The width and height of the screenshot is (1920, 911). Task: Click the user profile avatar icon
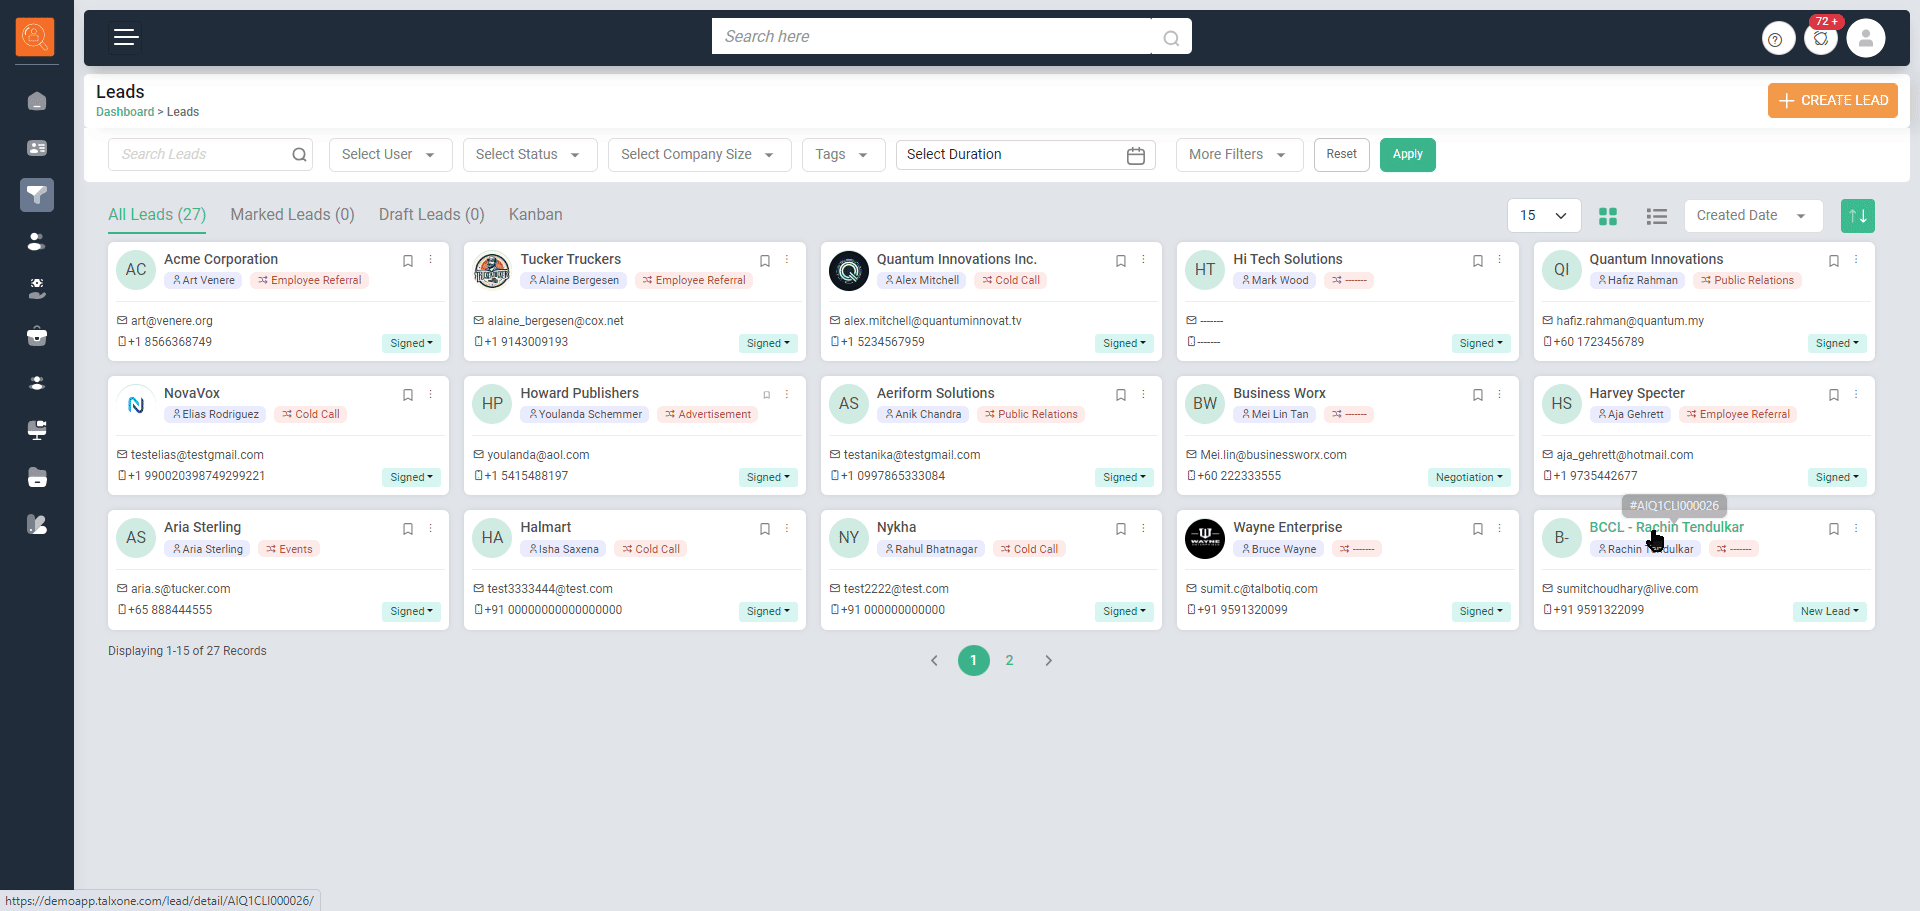[x=1865, y=39]
